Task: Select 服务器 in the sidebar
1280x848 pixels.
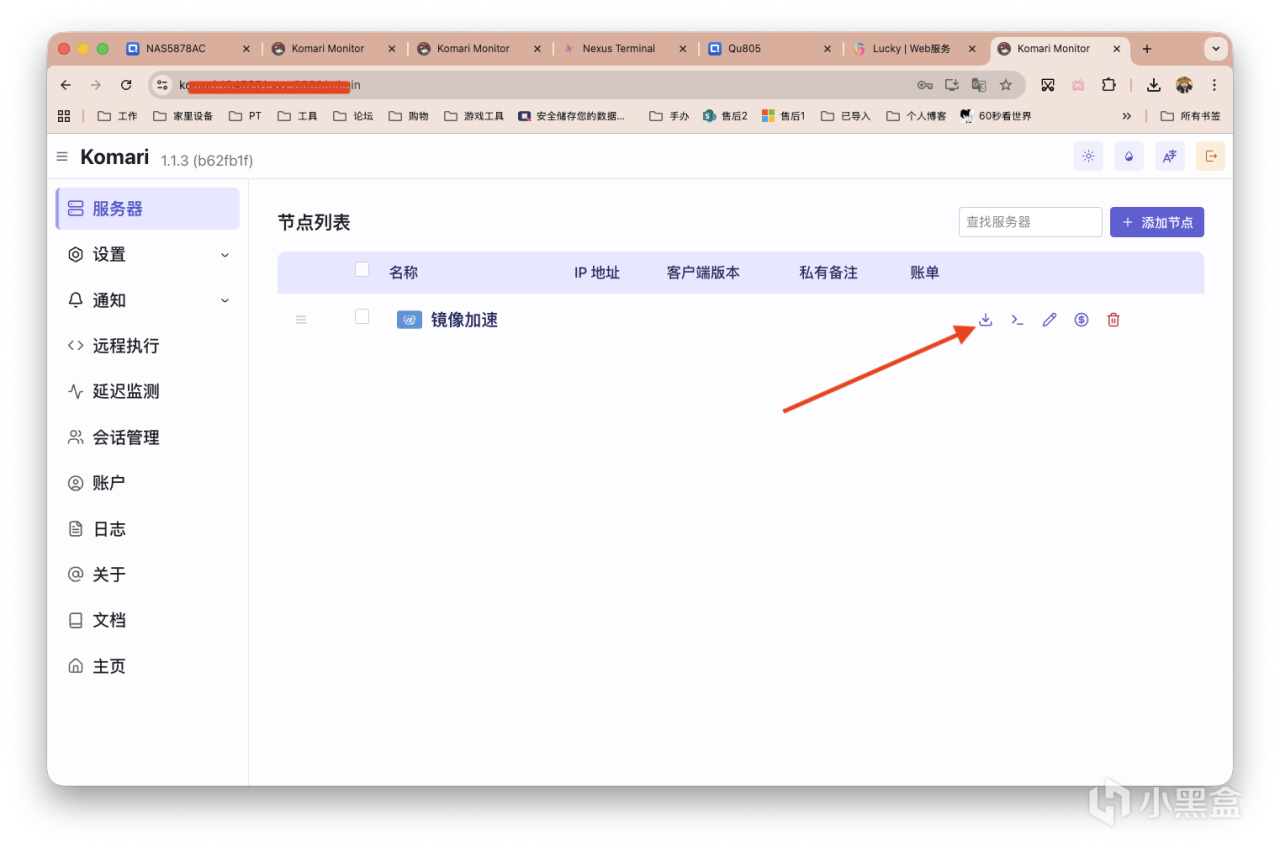Action: pos(148,209)
